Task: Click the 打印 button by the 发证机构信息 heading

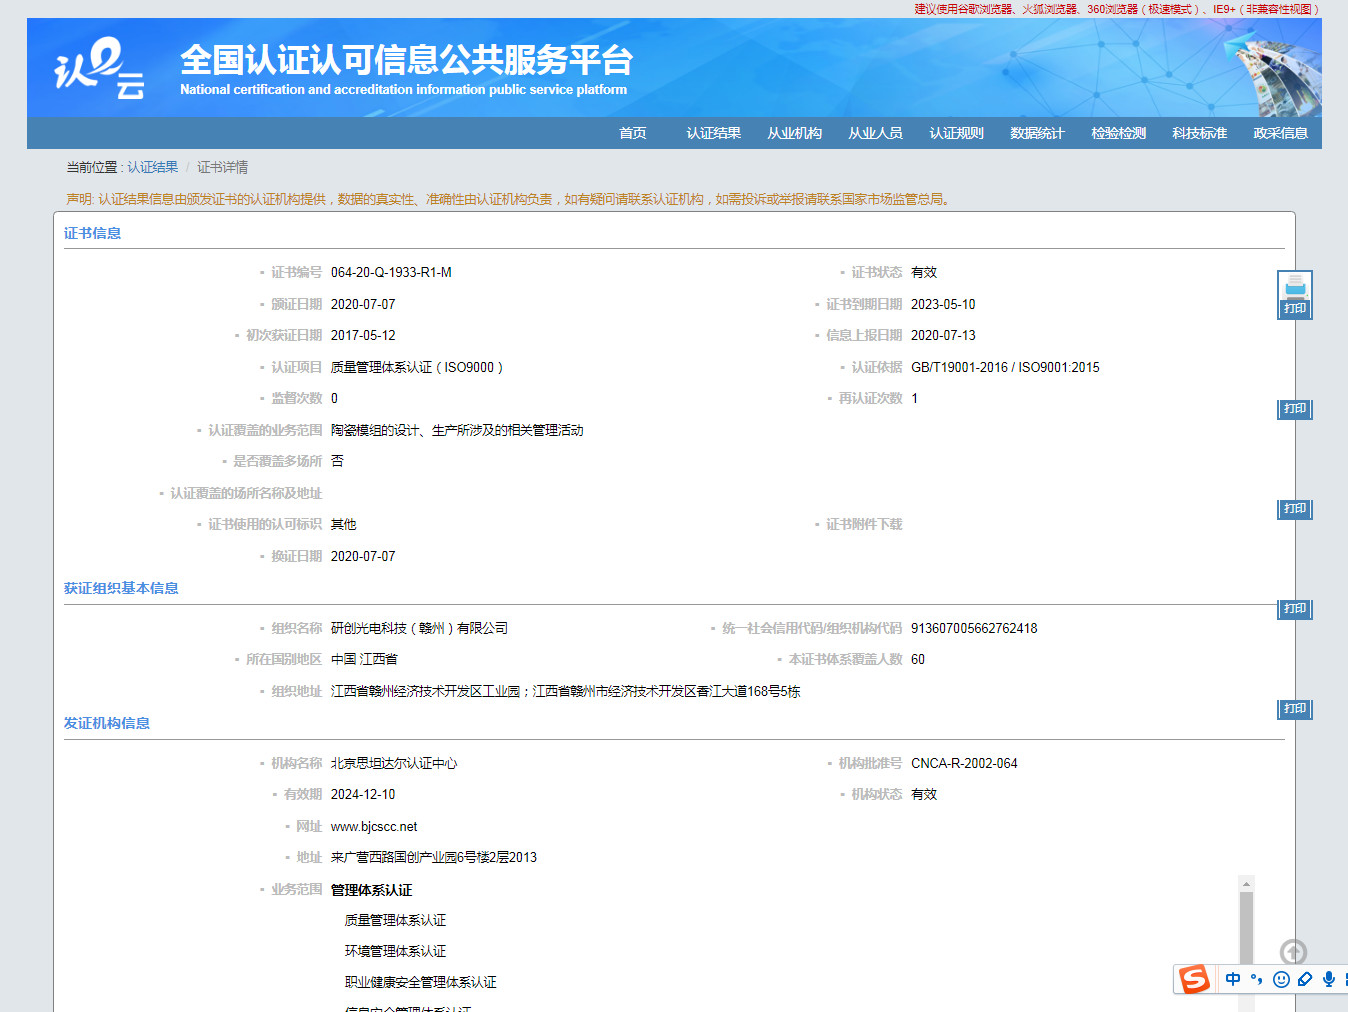Action: coord(1295,709)
